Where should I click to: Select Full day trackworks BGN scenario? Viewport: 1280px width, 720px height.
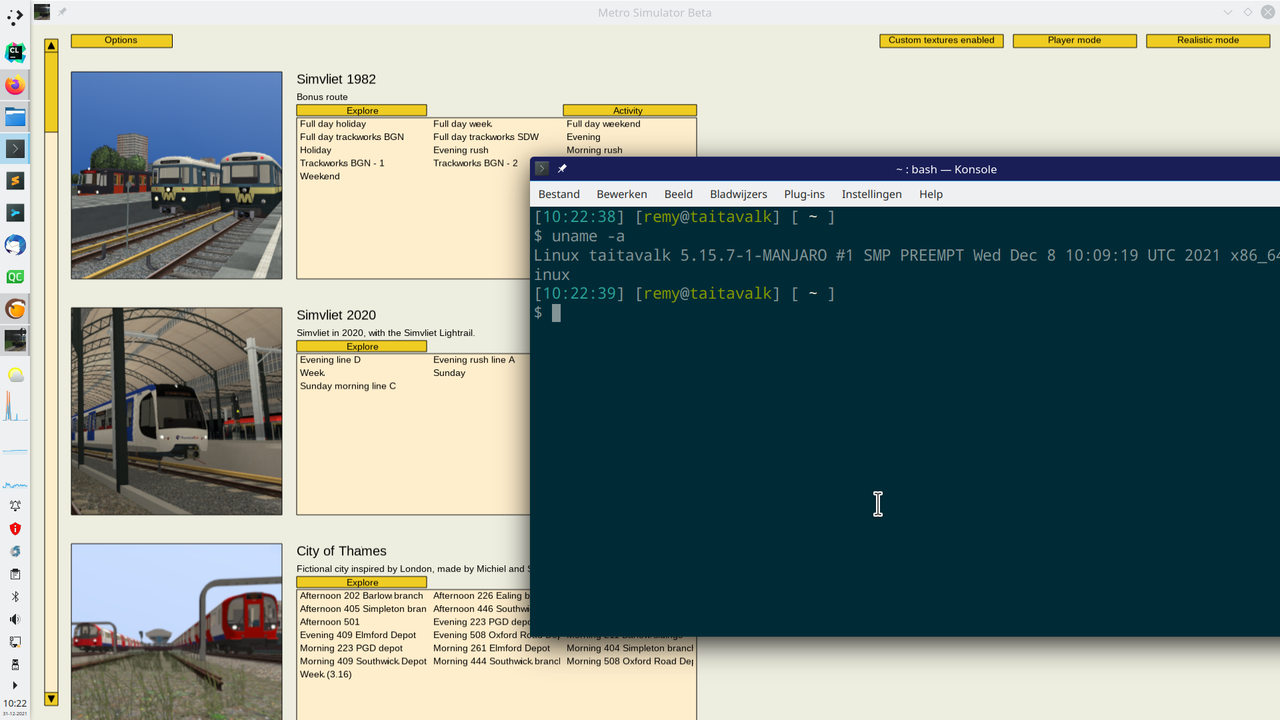[352, 137]
